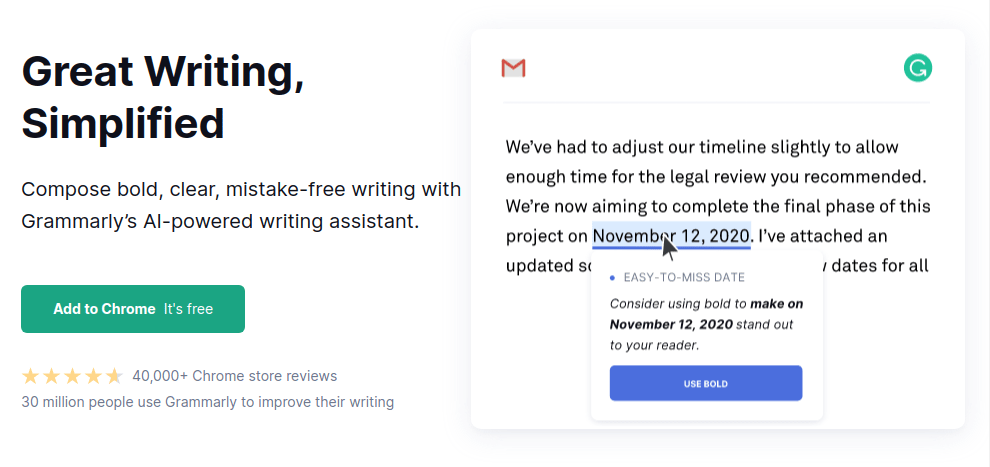Click the Add to Chrome button
Screen dimensions: 990x467
click(x=133, y=309)
